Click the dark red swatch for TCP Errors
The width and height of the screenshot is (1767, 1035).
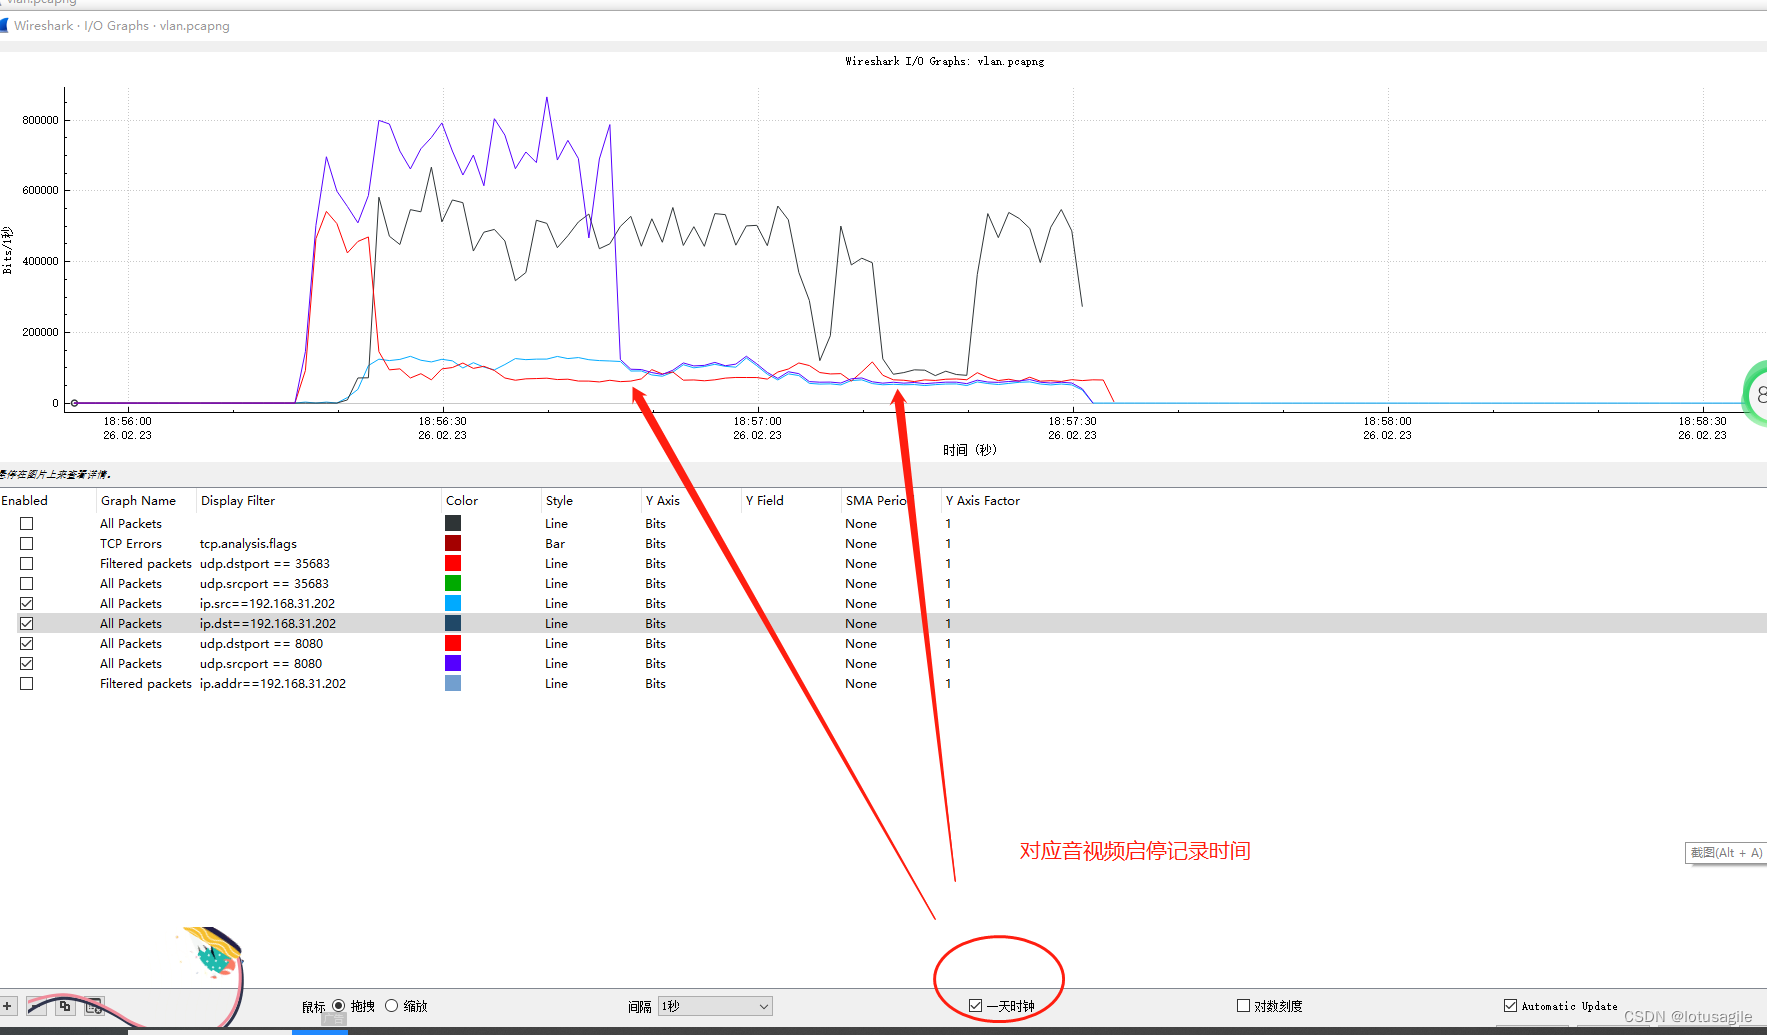tap(453, 543)
